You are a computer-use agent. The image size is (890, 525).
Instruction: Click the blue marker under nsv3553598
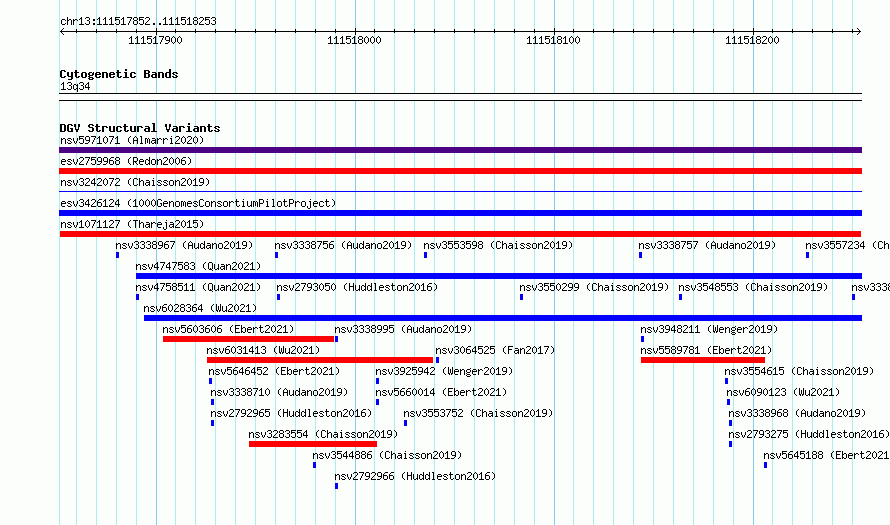(x=425, y=255)
